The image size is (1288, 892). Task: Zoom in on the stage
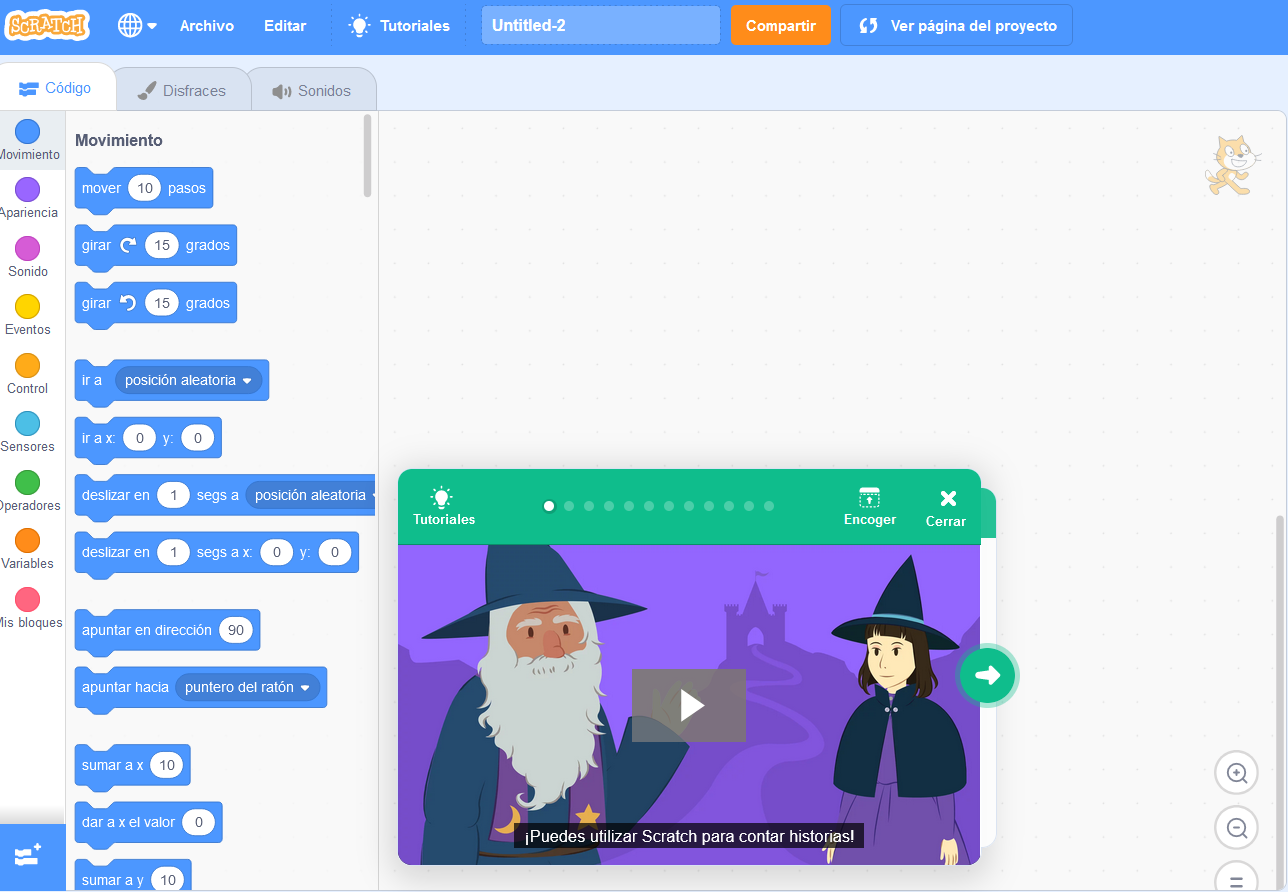[1236, 772]
